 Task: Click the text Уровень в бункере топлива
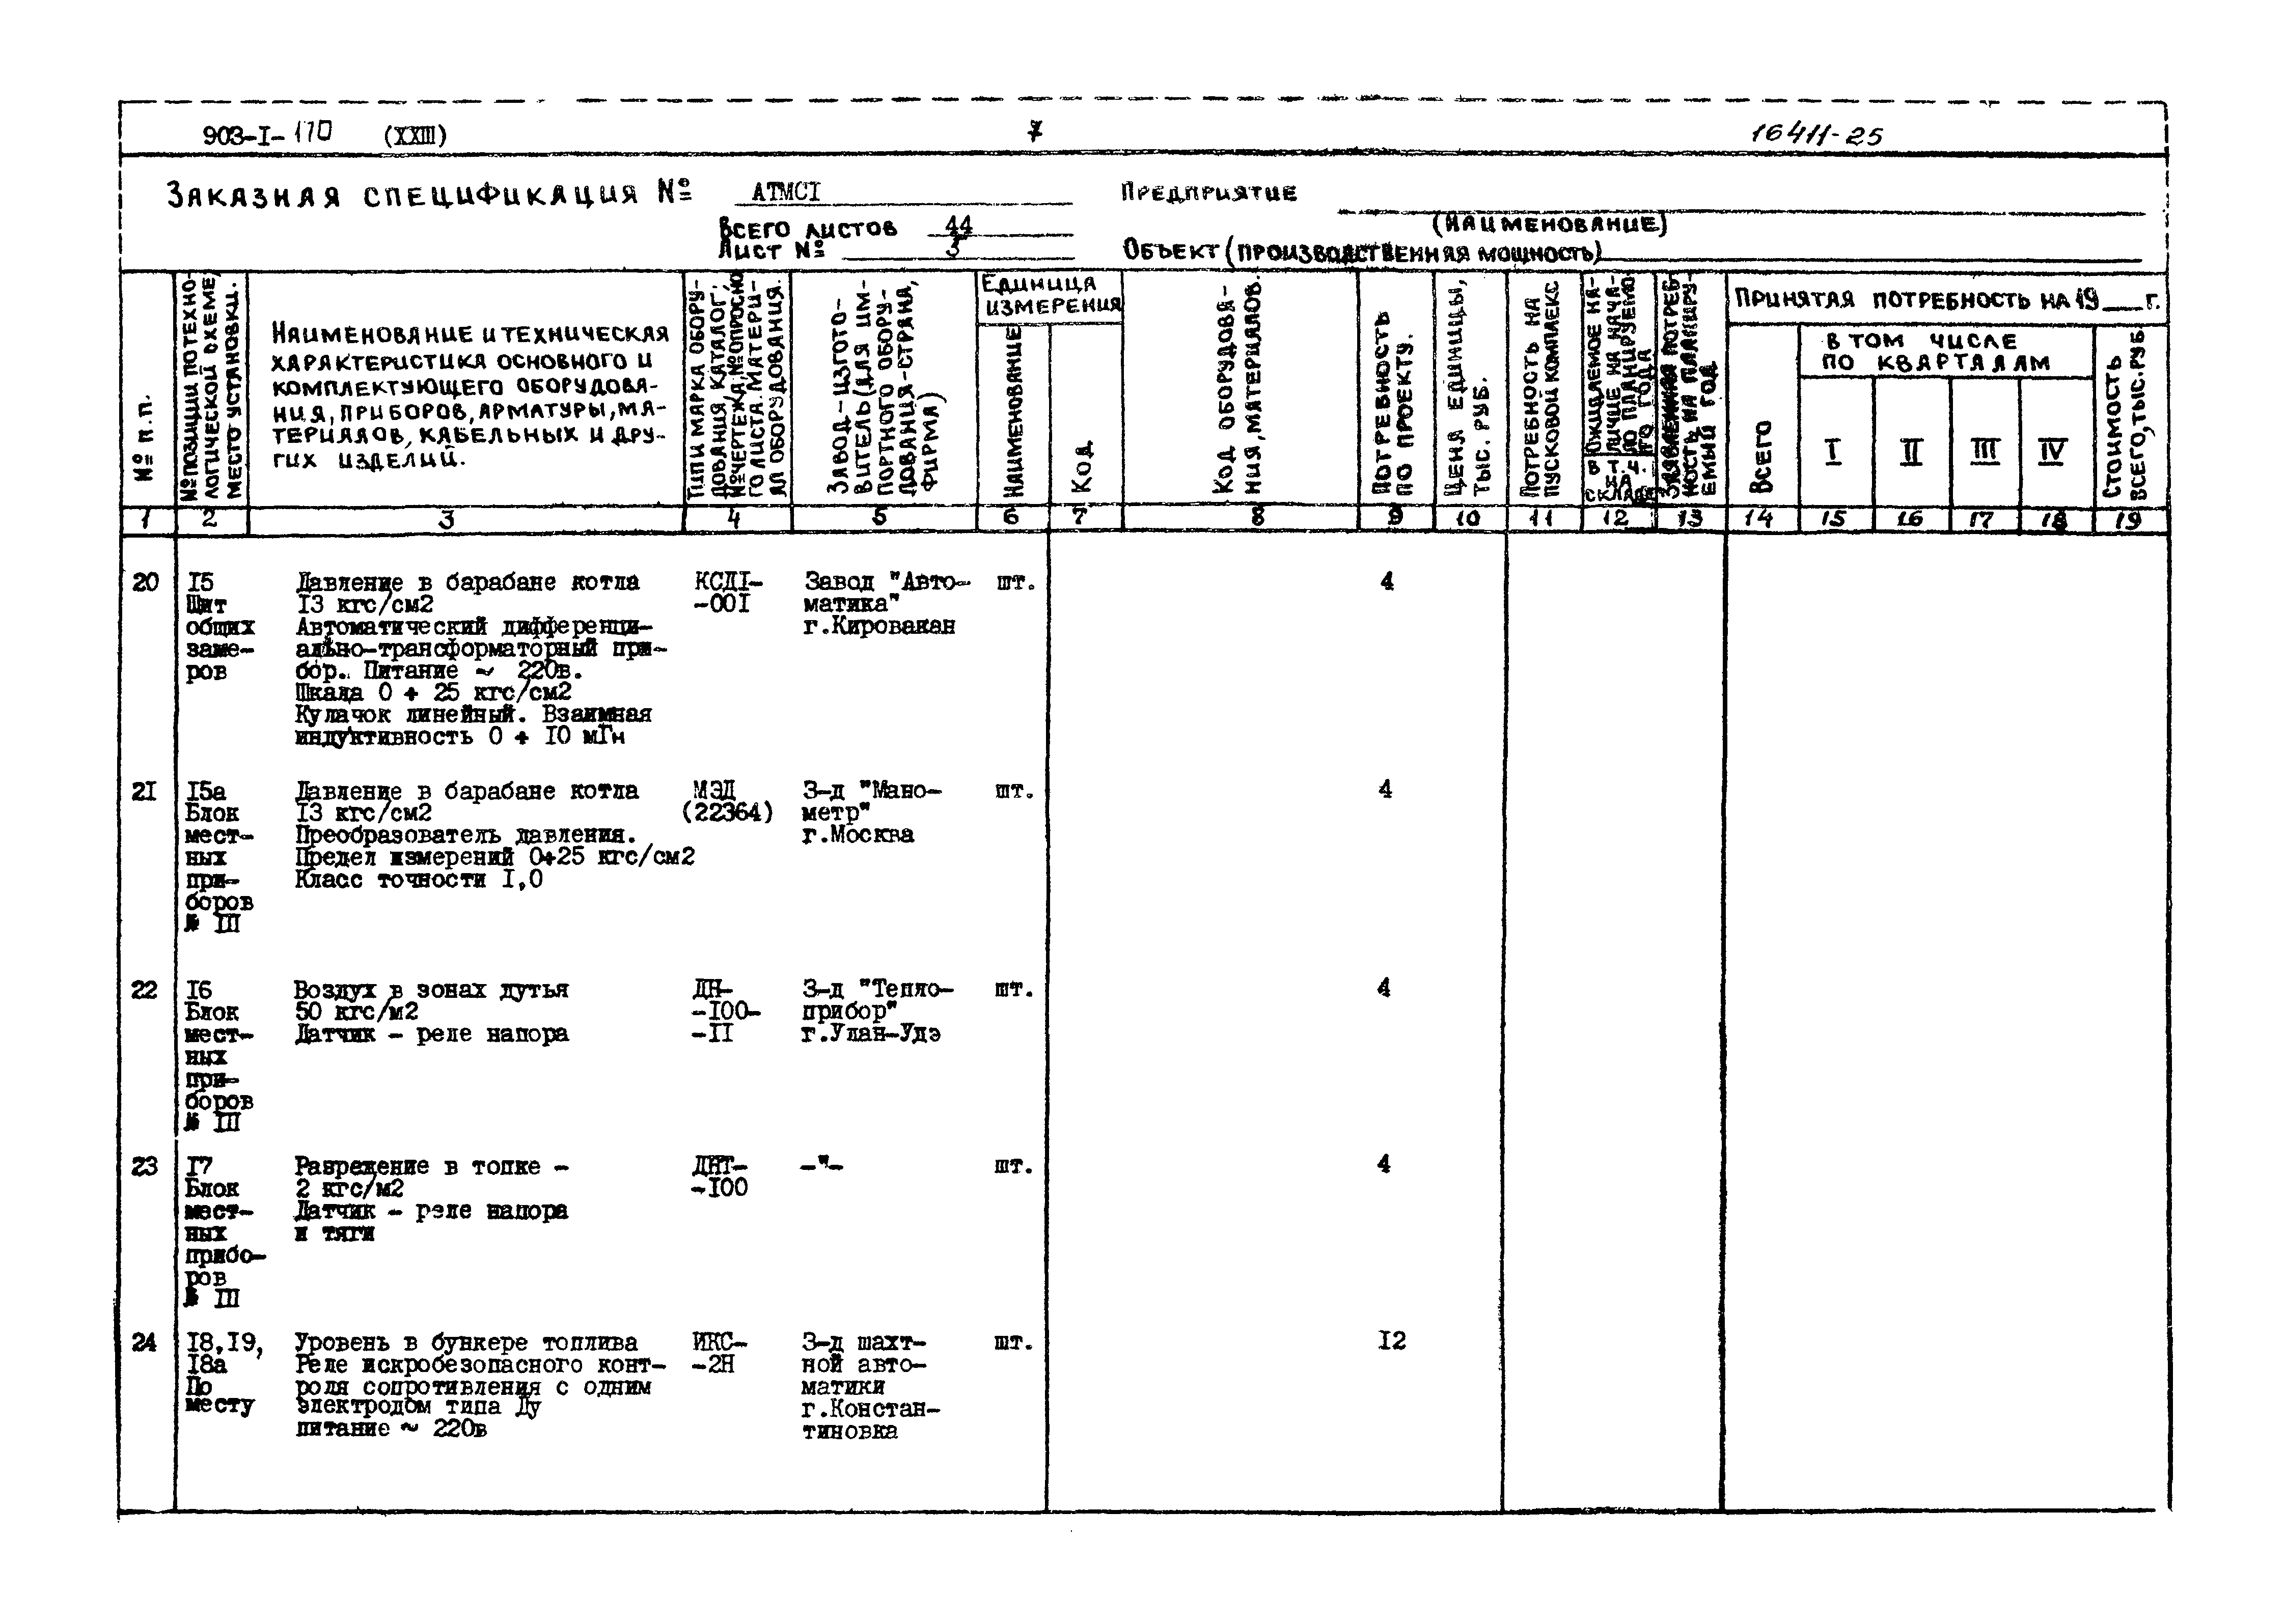pos(466,1342)
